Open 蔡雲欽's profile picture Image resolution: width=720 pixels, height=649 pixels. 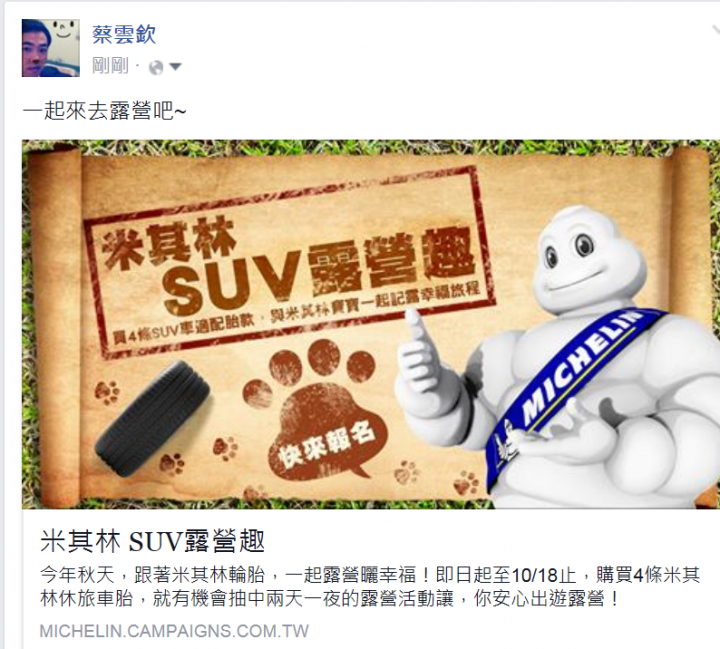pyautogui.click(x=51, y=48)
